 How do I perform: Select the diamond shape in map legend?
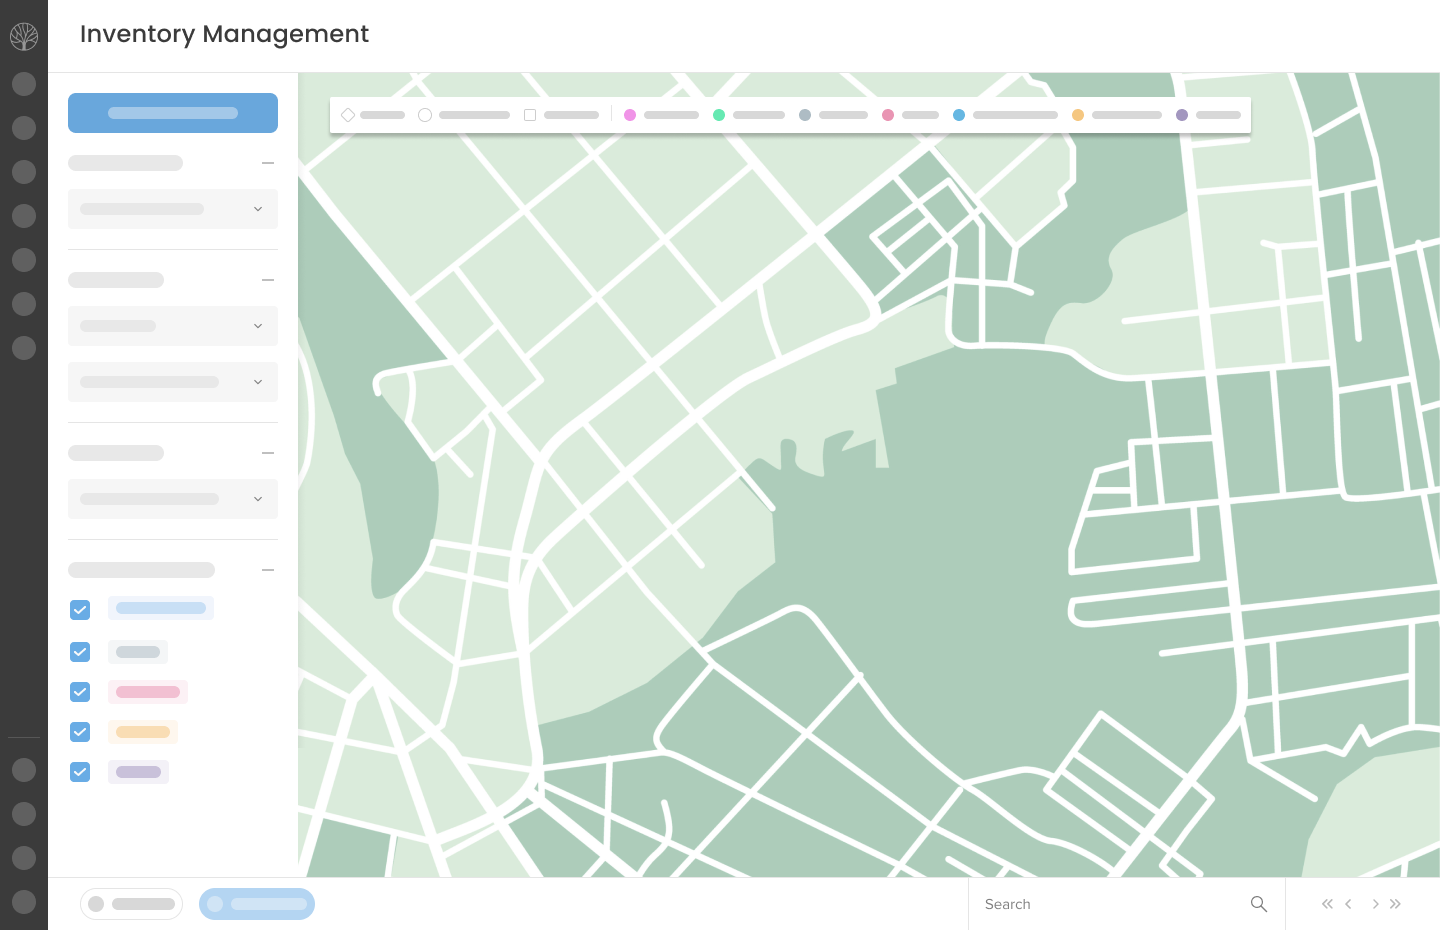coord(348,115)
